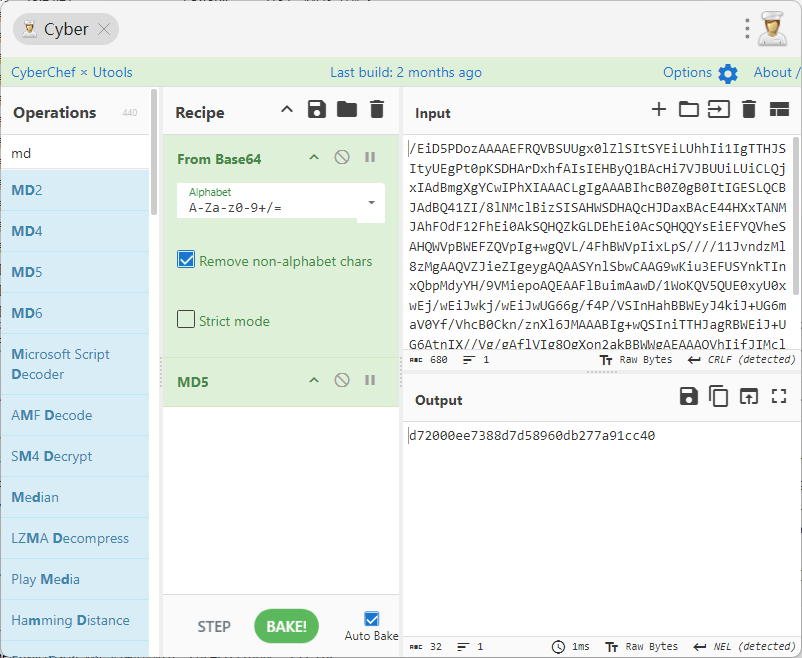The height and width of the screenshot is (658, 802).
Task: Select Play Media operation
Action: [75, 579]
